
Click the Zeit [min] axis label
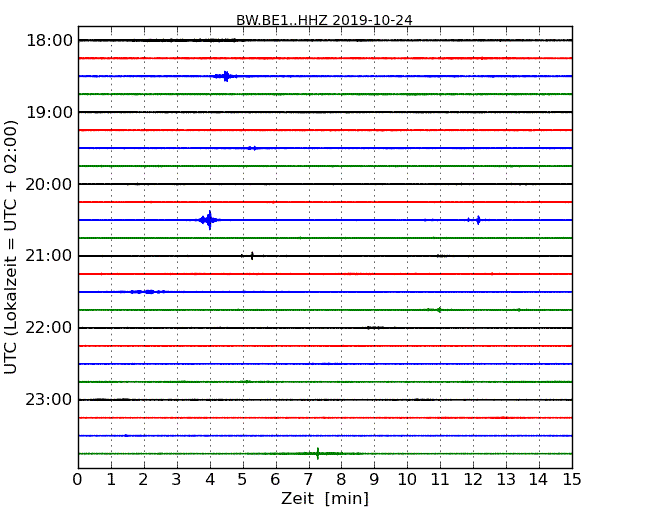325,498
